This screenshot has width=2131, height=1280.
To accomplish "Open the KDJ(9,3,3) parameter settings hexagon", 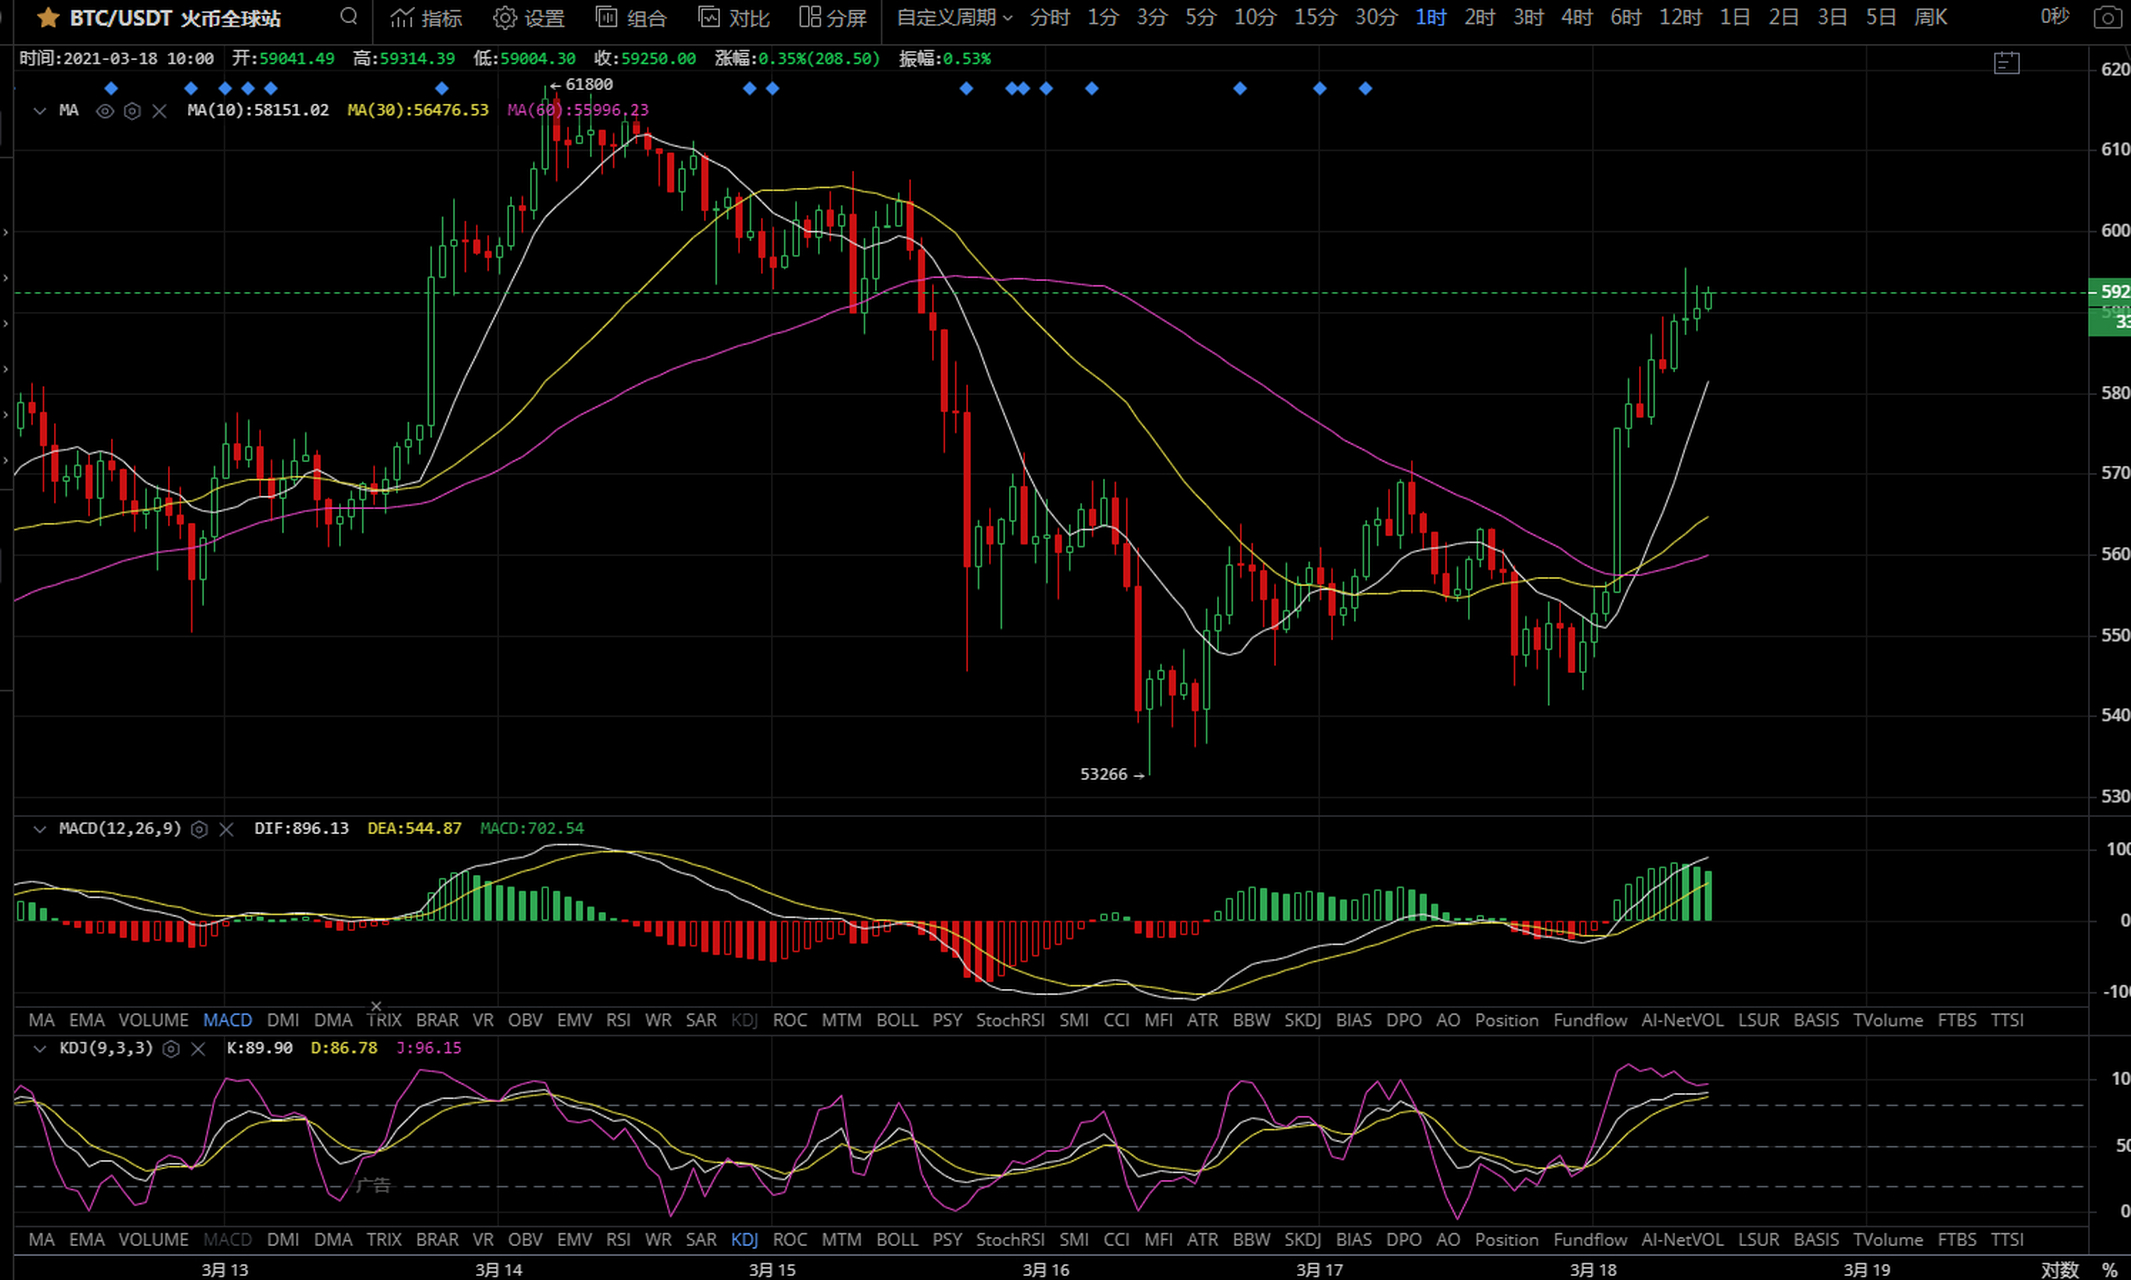I will 171,1049.
